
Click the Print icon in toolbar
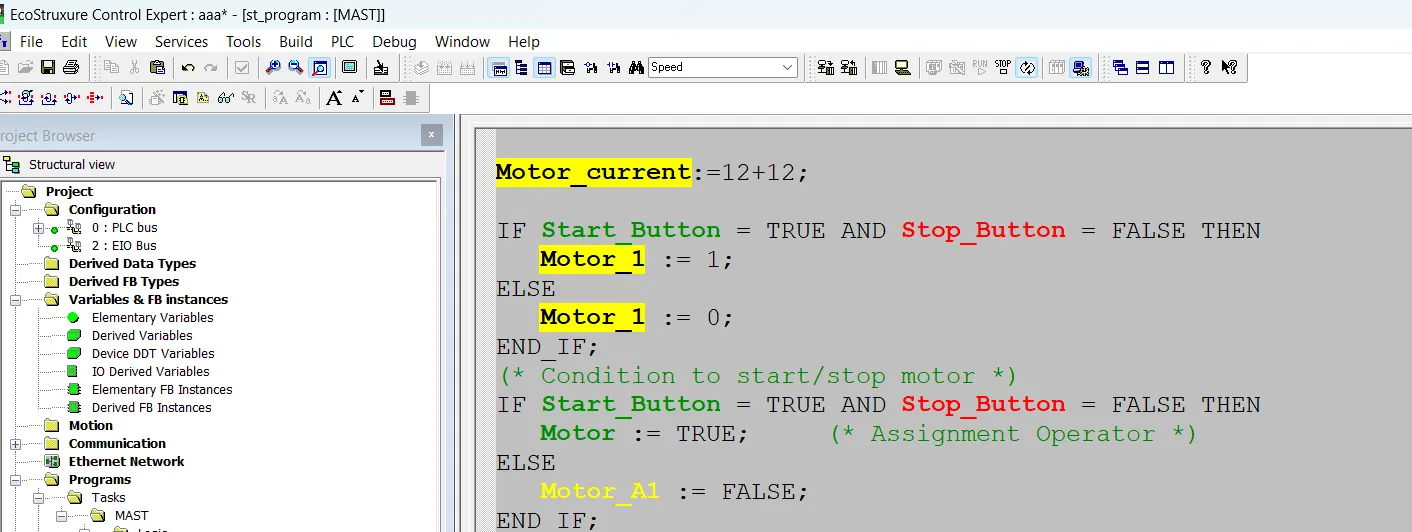coord(71,67)
